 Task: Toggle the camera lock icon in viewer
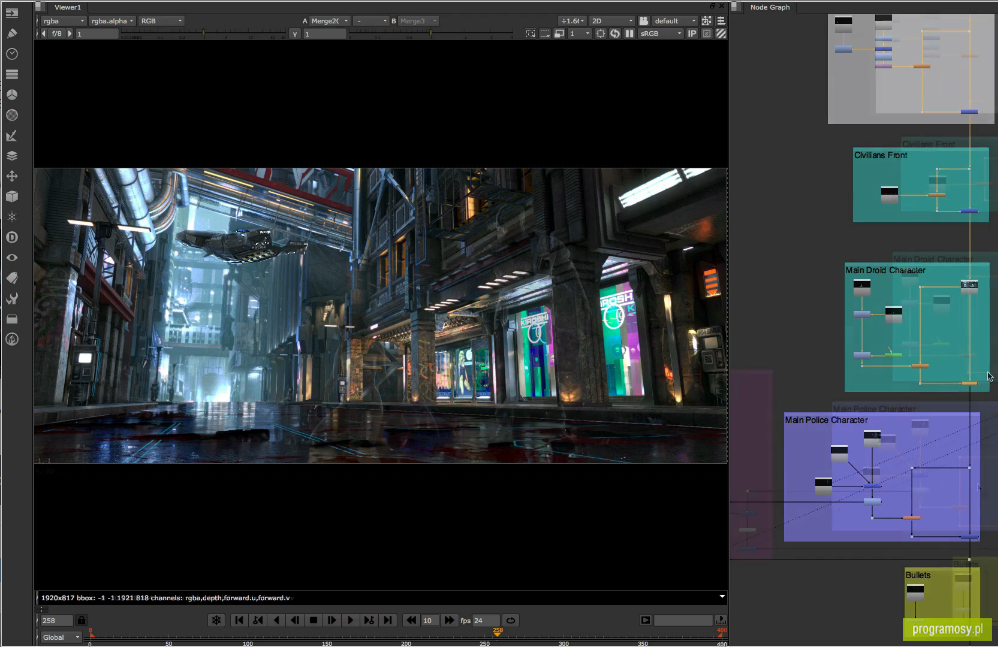[643, 21]
